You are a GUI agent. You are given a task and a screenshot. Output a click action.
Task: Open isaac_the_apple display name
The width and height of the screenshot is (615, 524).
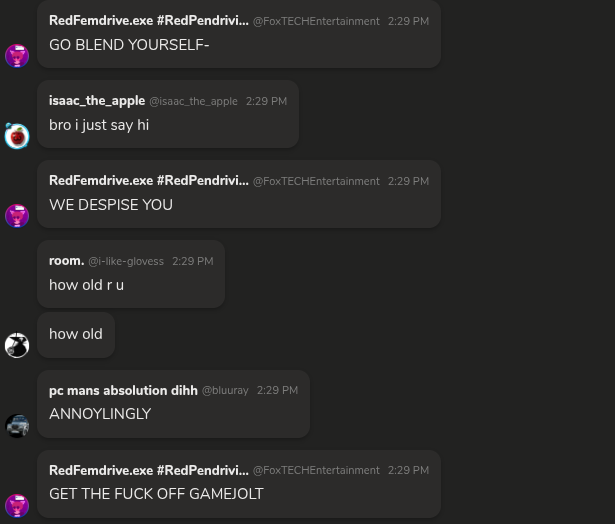(x=97, y=101)
